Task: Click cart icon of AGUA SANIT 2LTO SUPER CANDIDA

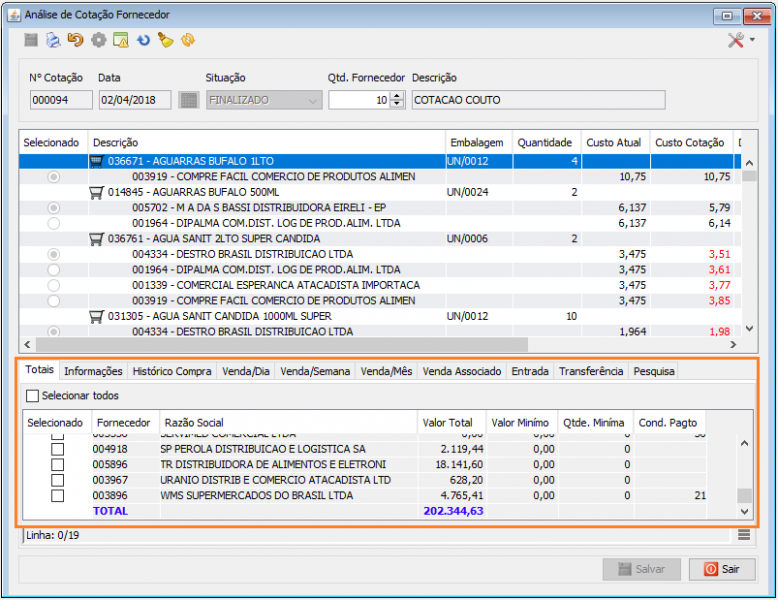Action: click(96, 239)
